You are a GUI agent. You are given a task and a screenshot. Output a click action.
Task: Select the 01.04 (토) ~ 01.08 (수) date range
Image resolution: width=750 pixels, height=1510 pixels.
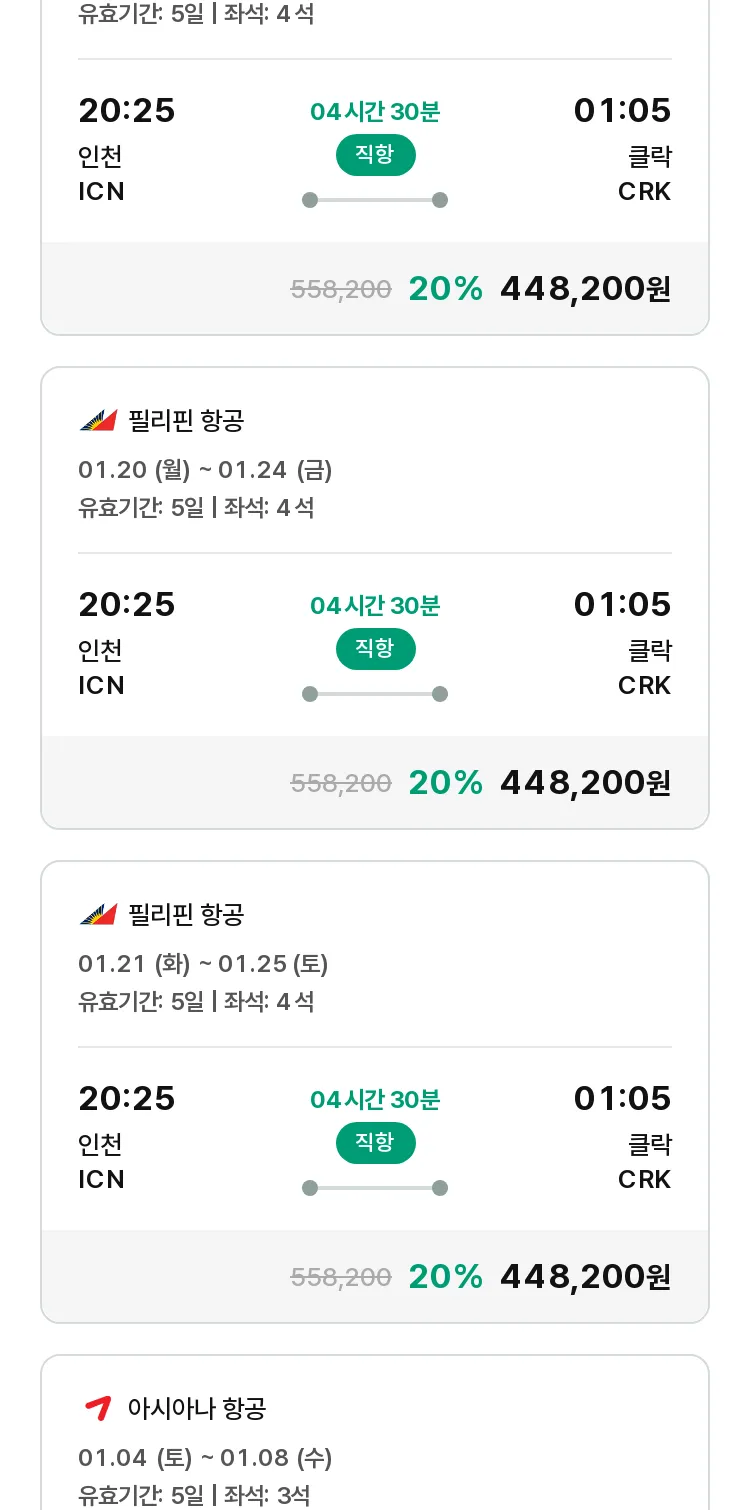click(205, 1458)
